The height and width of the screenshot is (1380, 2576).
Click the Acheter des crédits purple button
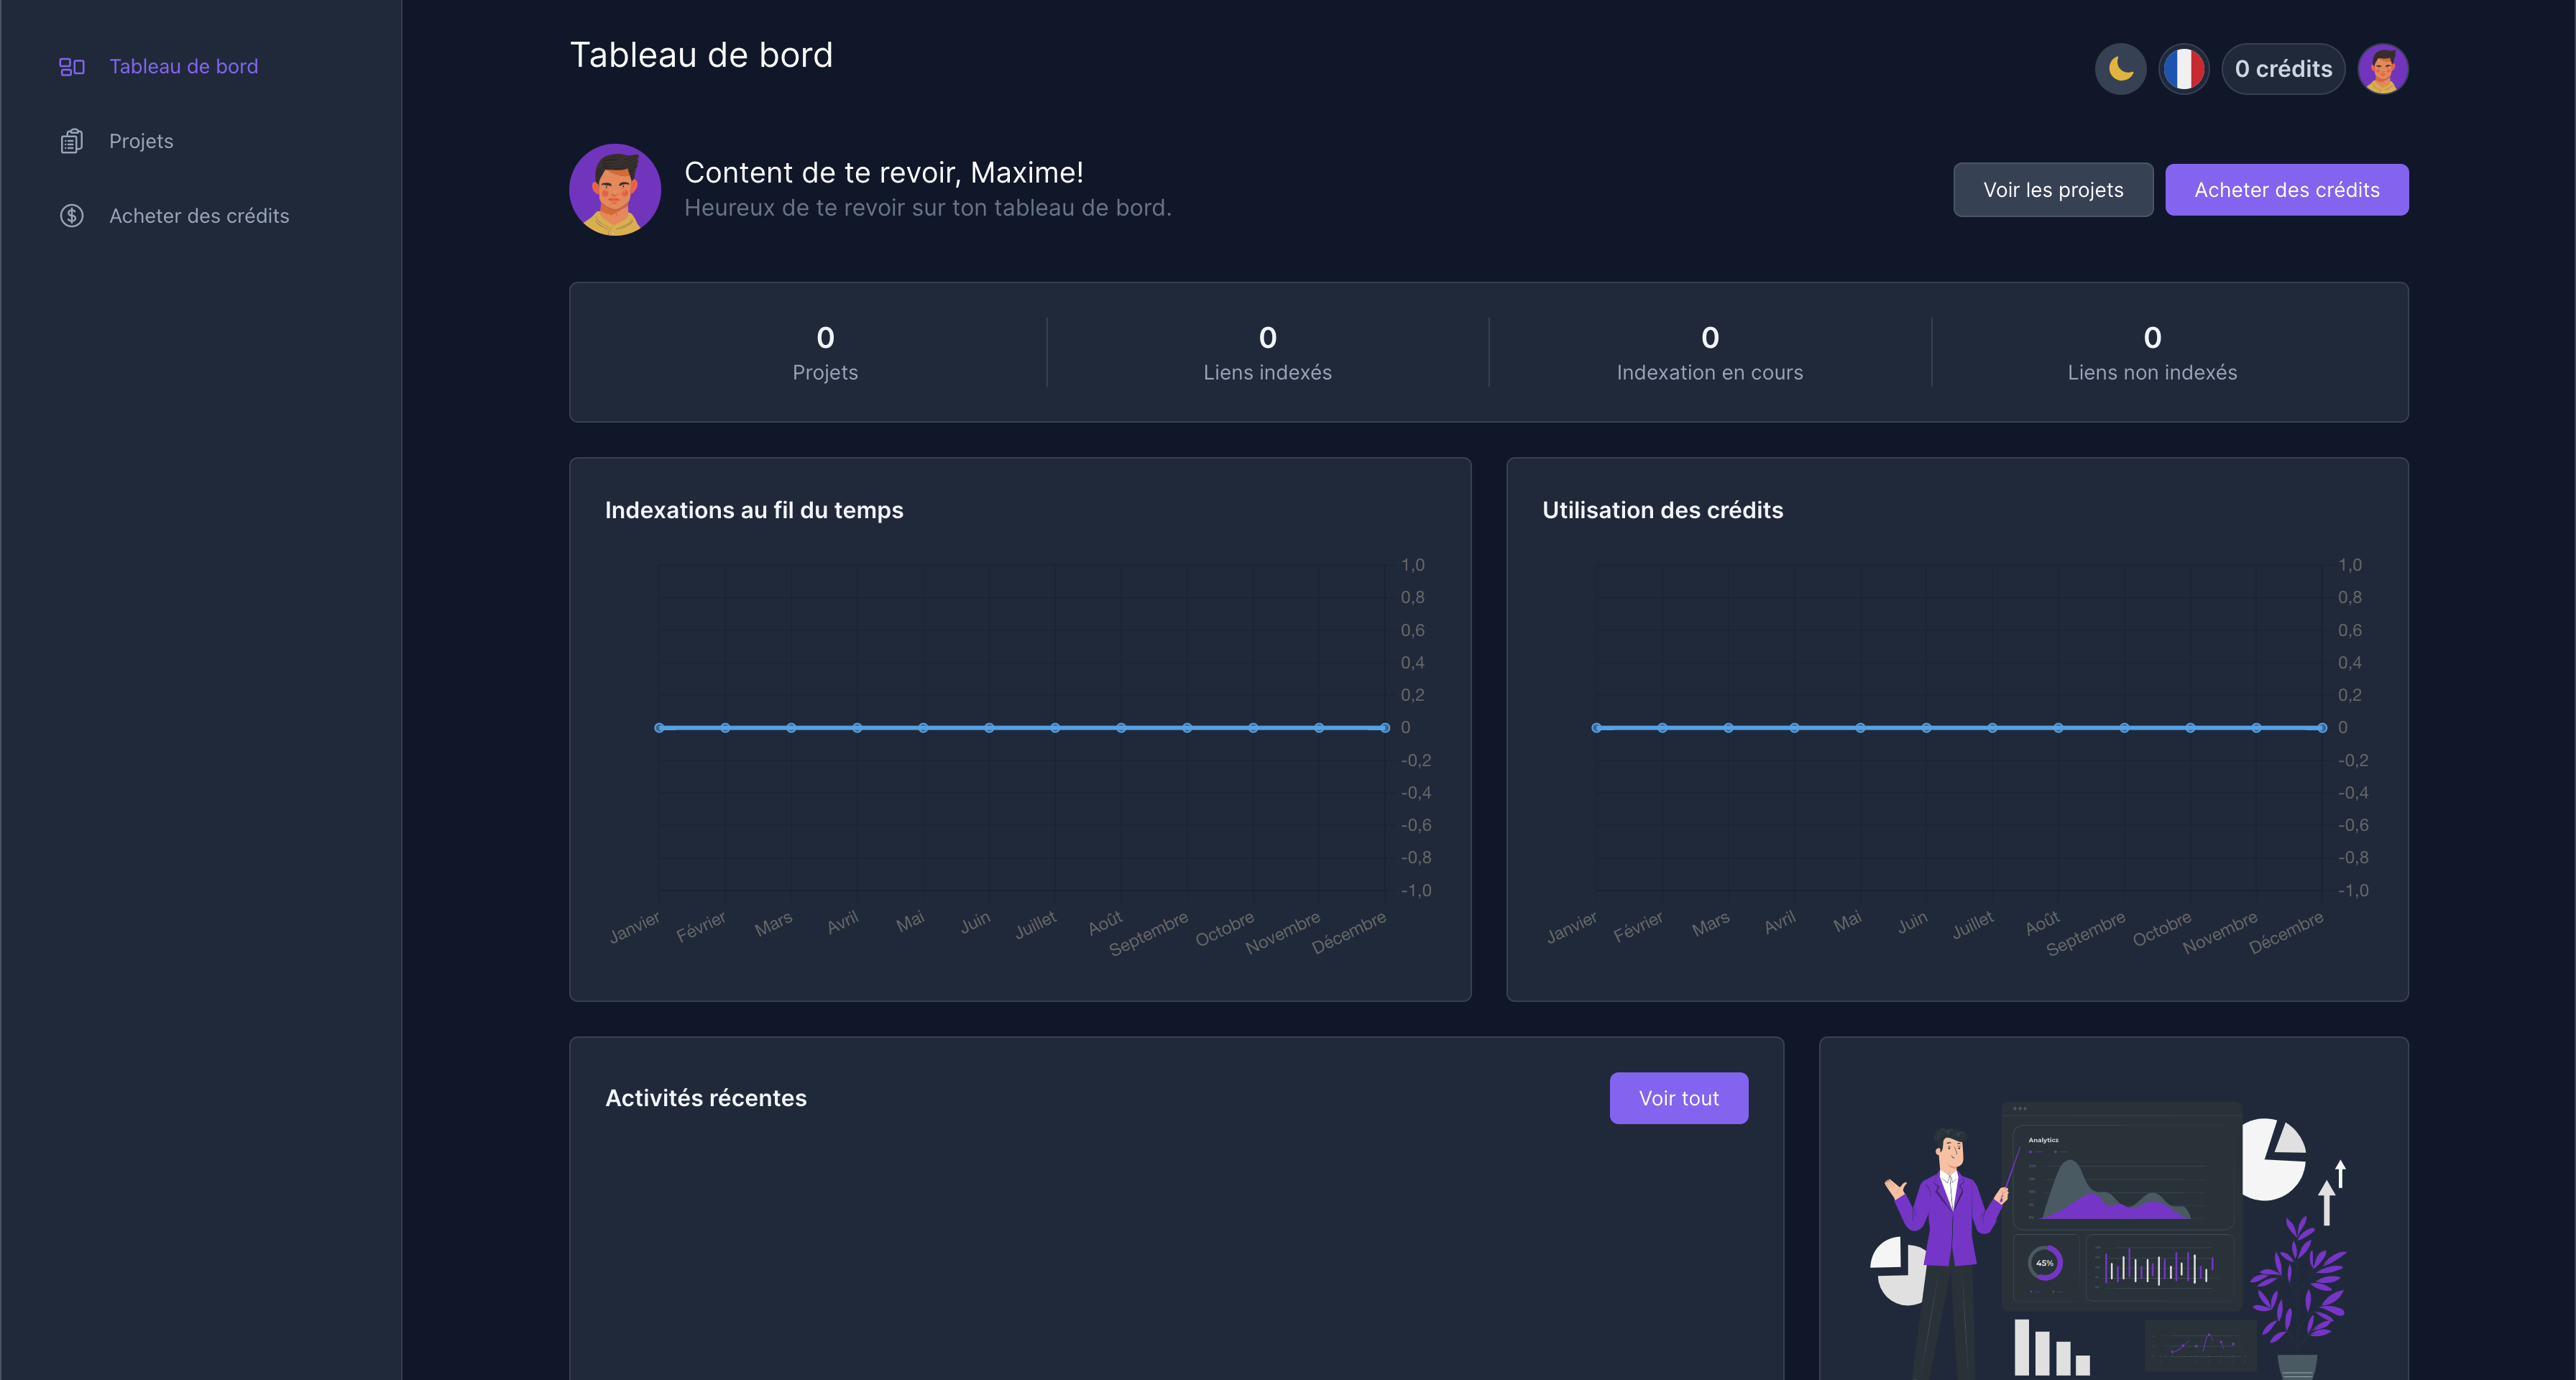[x=2287, y=189]
